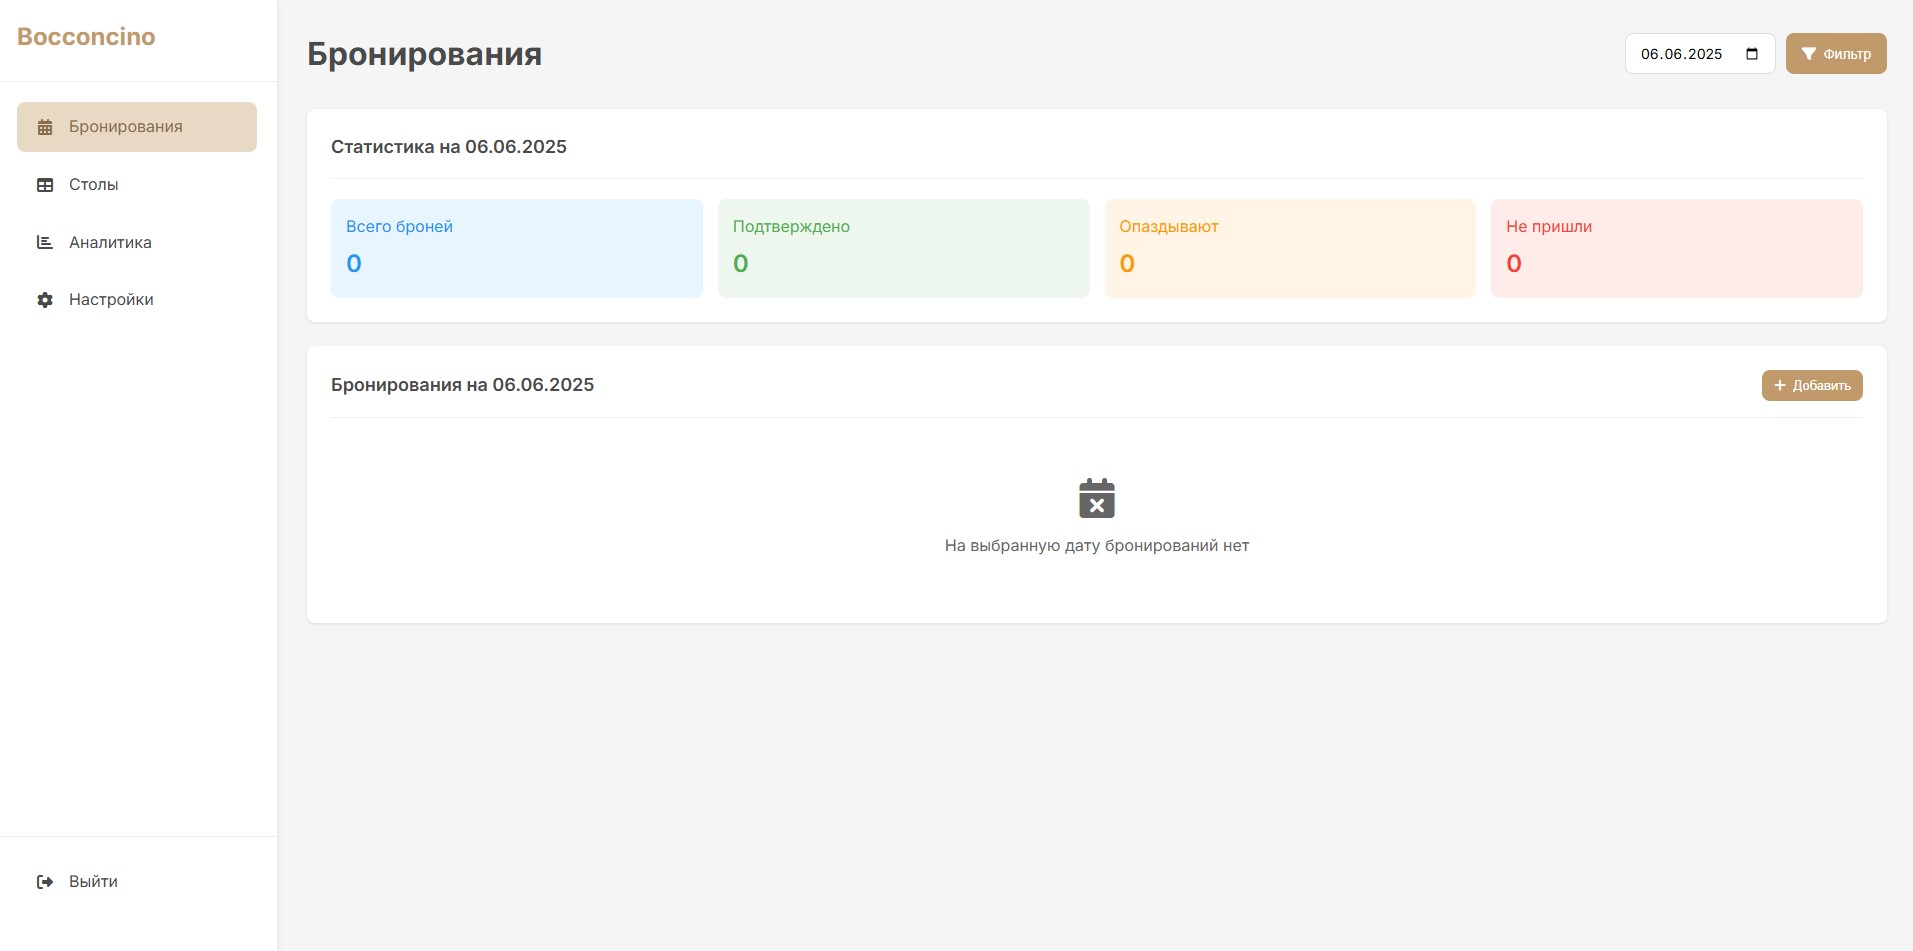1913x951 pixels.
Task: Click the crossed calendar empty-state icon
Action: (1097, 498)
